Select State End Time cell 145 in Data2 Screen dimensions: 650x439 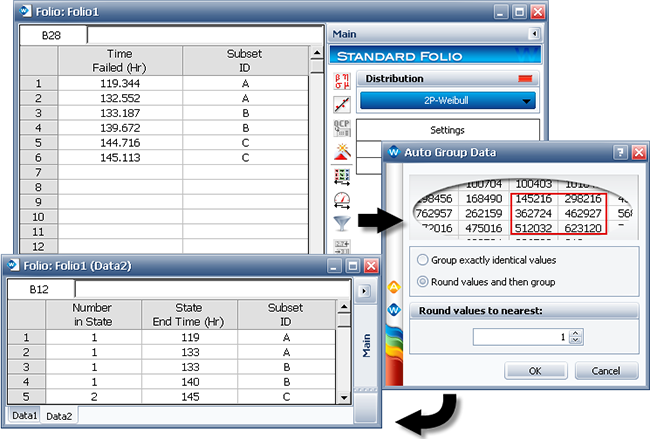pos(189,397)
